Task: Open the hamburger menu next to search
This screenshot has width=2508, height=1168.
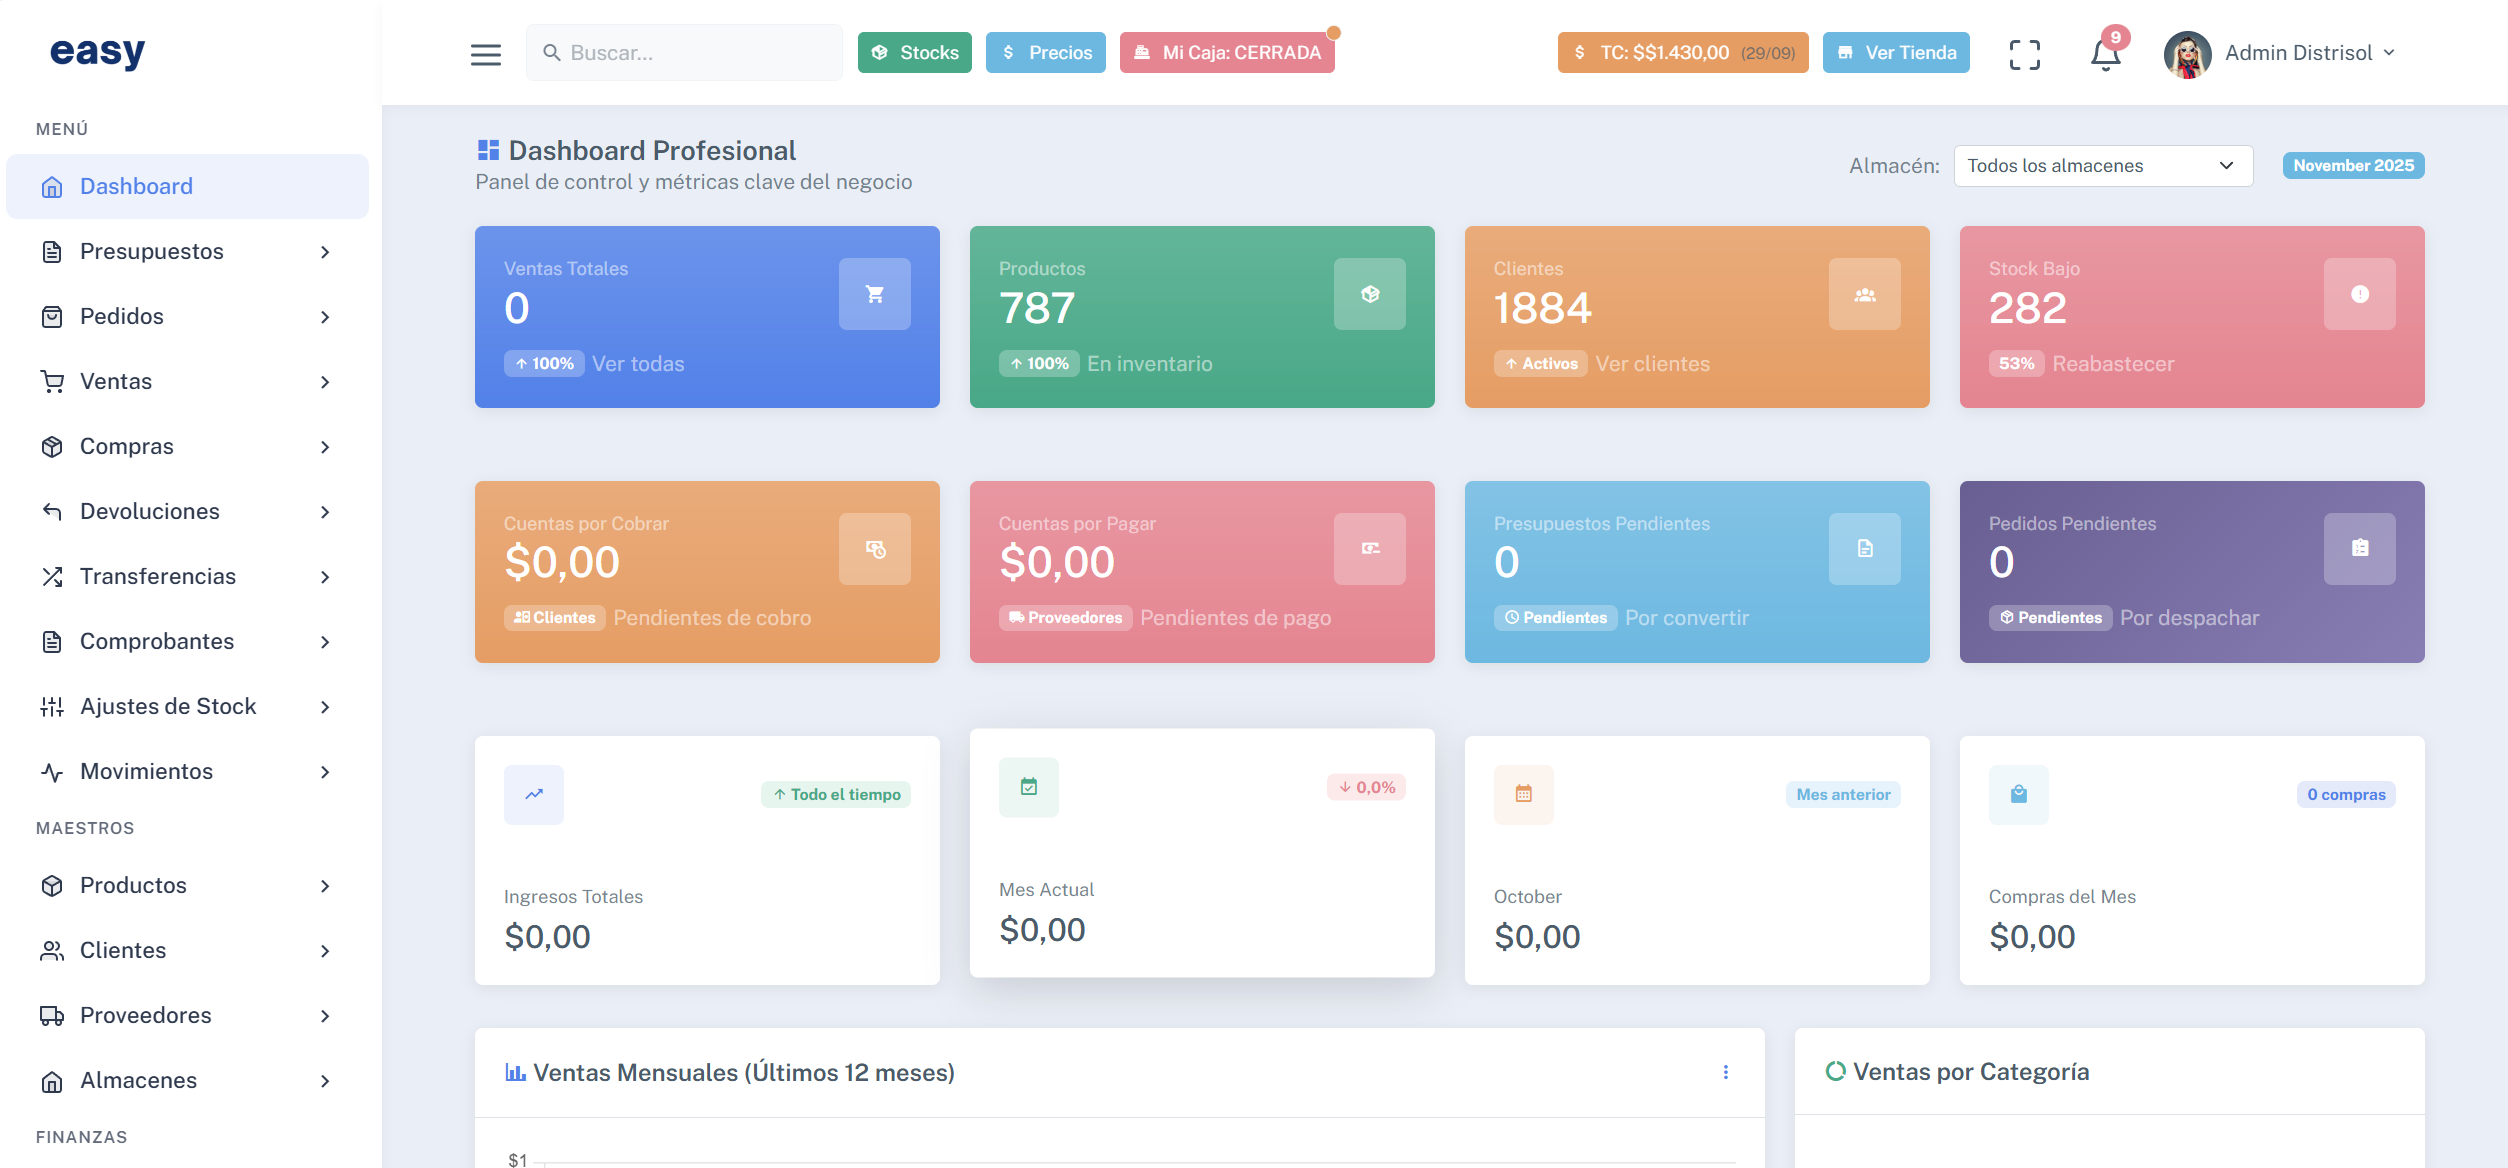Action: pos(486,53)
